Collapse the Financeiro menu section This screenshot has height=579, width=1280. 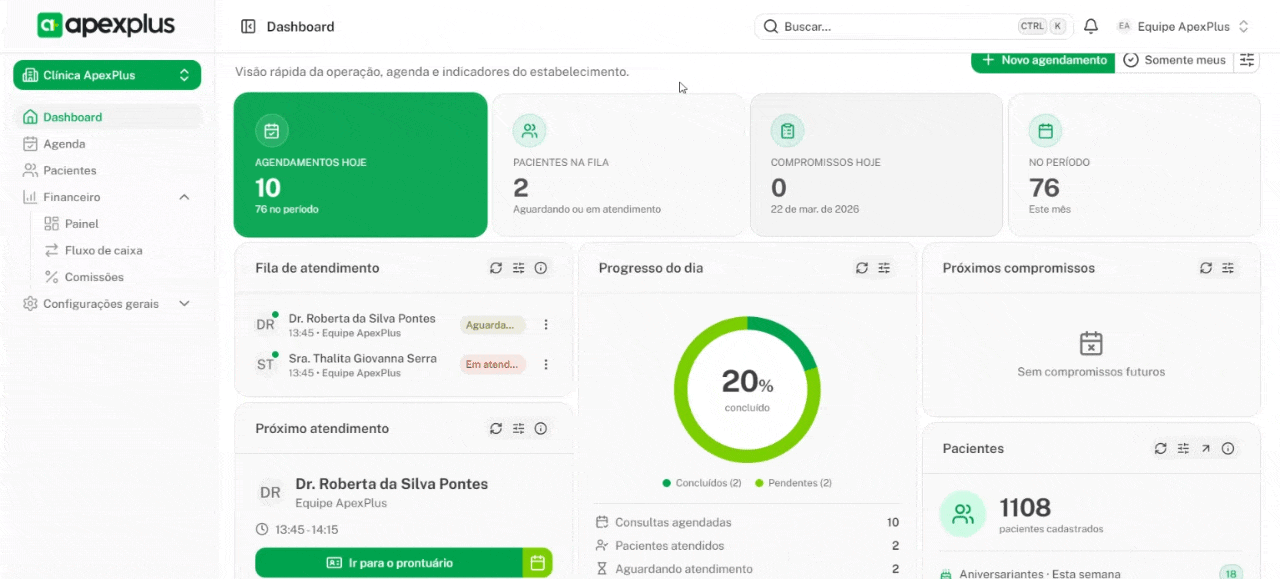(x=184, y=197)
